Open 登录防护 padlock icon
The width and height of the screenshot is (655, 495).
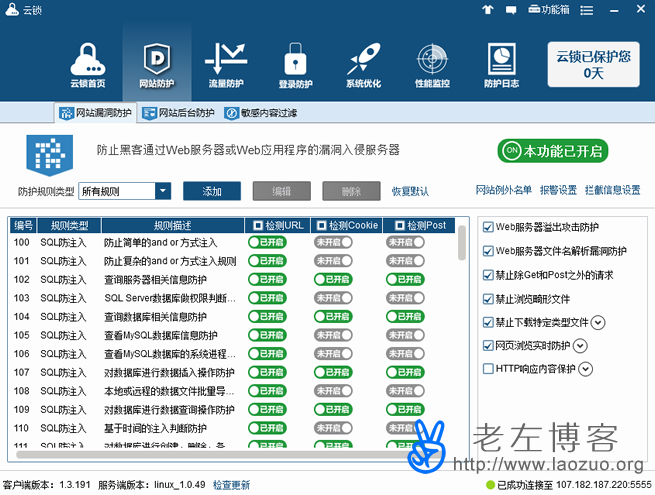point(295,65)
